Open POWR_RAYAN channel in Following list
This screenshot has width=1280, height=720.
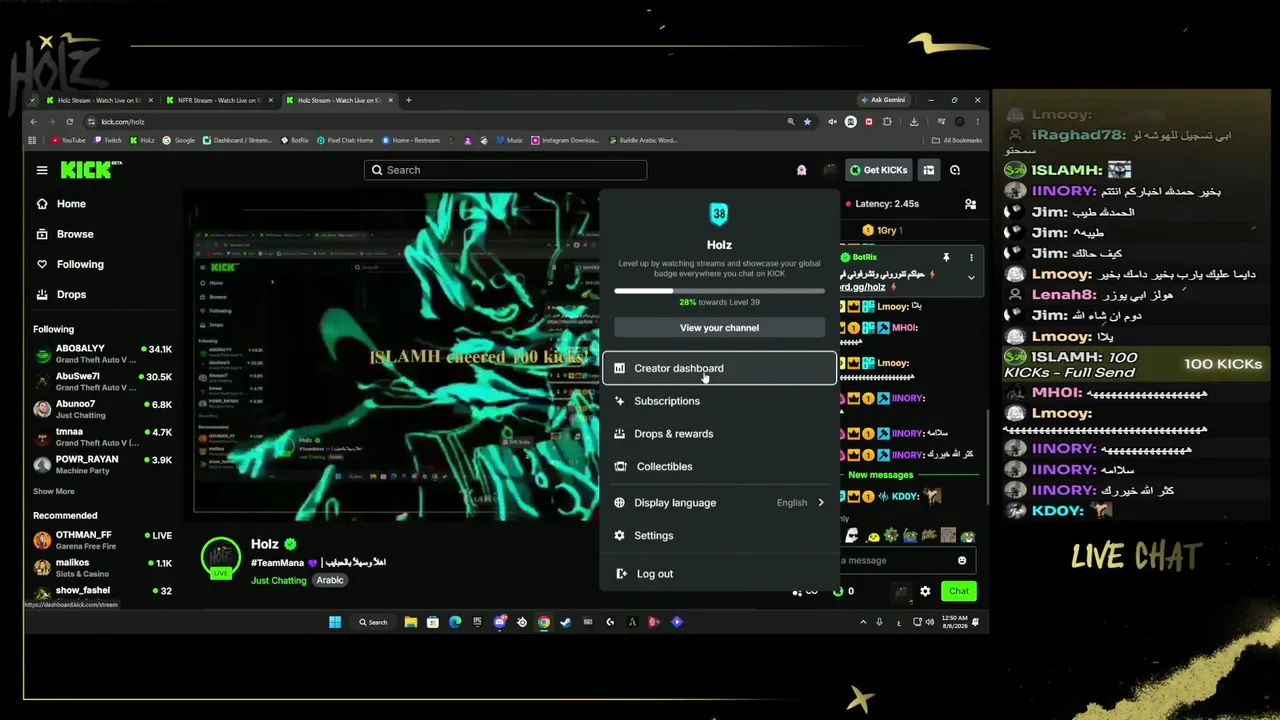pos(103,465)
